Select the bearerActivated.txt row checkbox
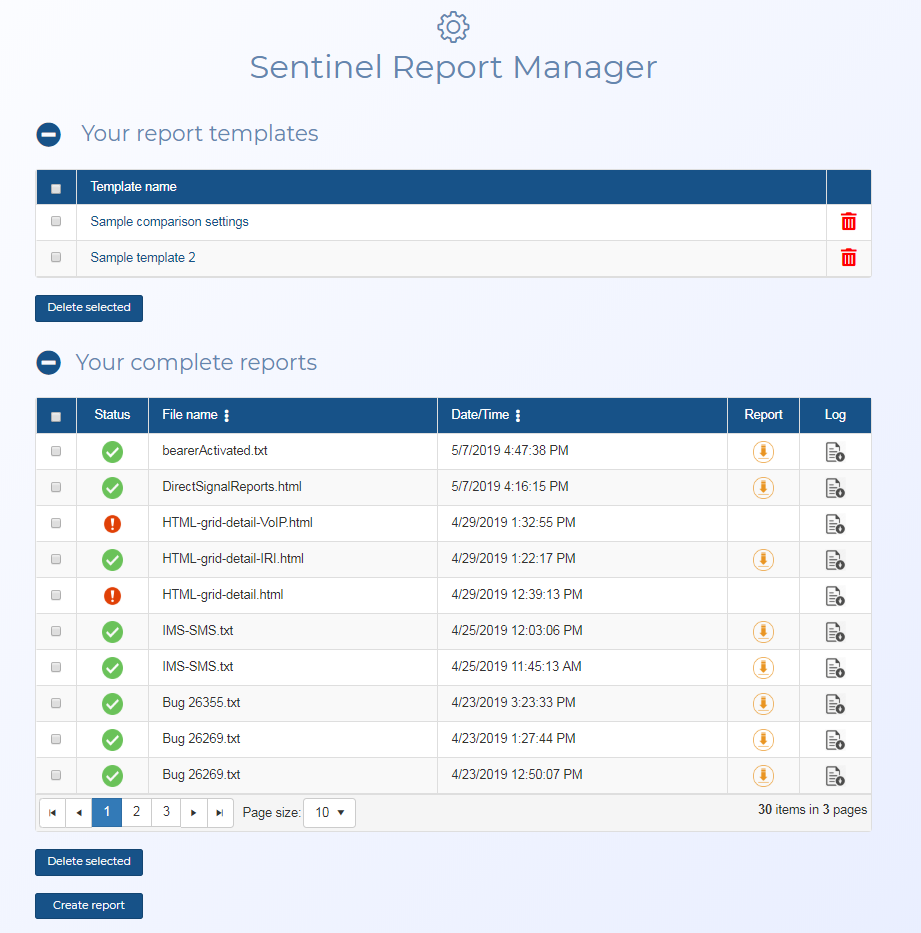This screenshot has width=921, height=933. 56,451
